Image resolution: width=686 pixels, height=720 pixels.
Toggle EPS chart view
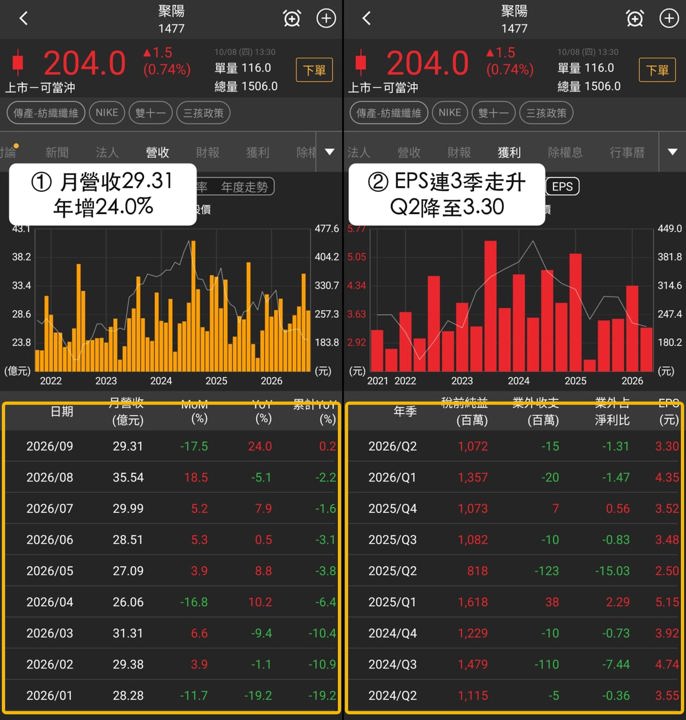(562, 186)
